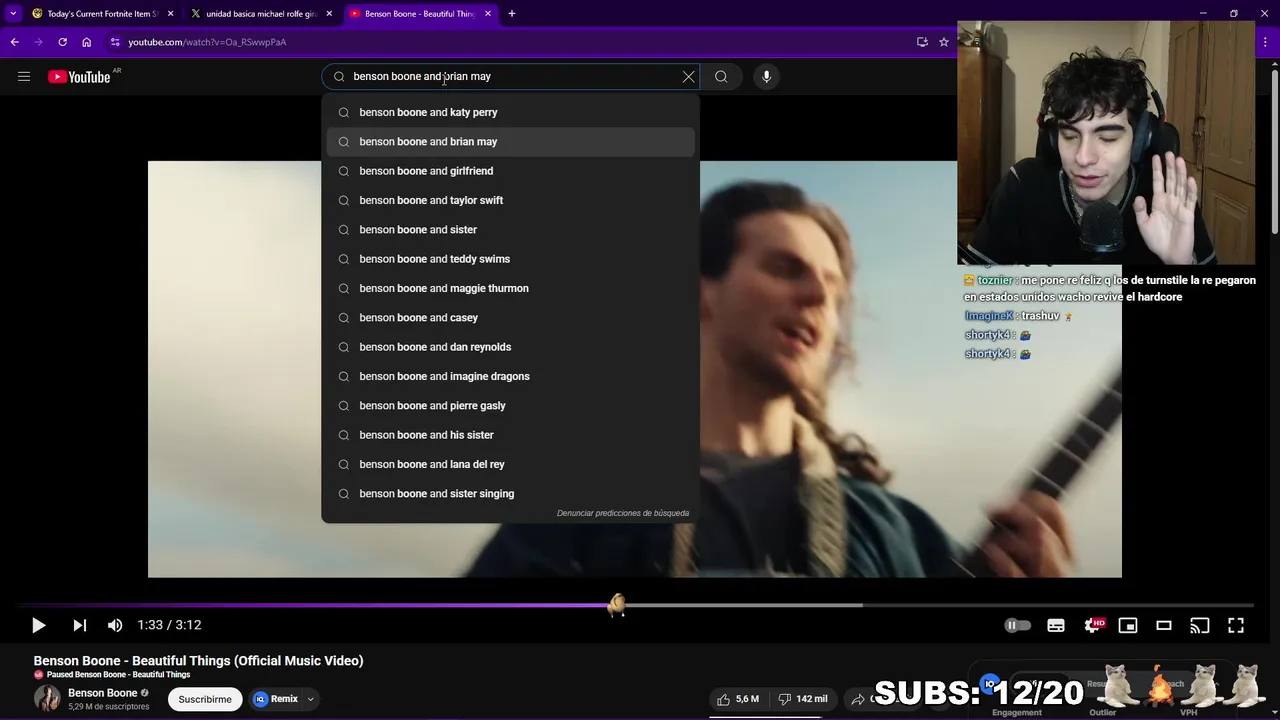Go to YouTube home via logo
Screen dimensions: 1280x720
tap(79, 77)
